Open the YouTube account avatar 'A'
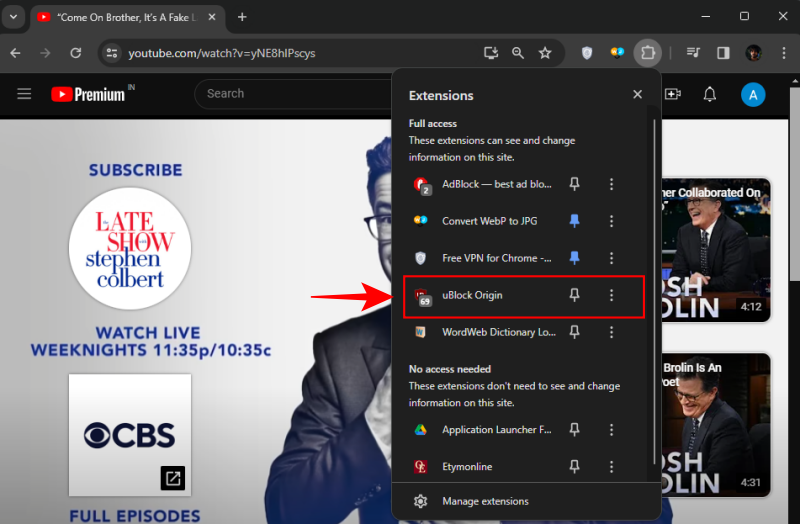This screenshot has height=524, width=800. click(x=753, y=95)
